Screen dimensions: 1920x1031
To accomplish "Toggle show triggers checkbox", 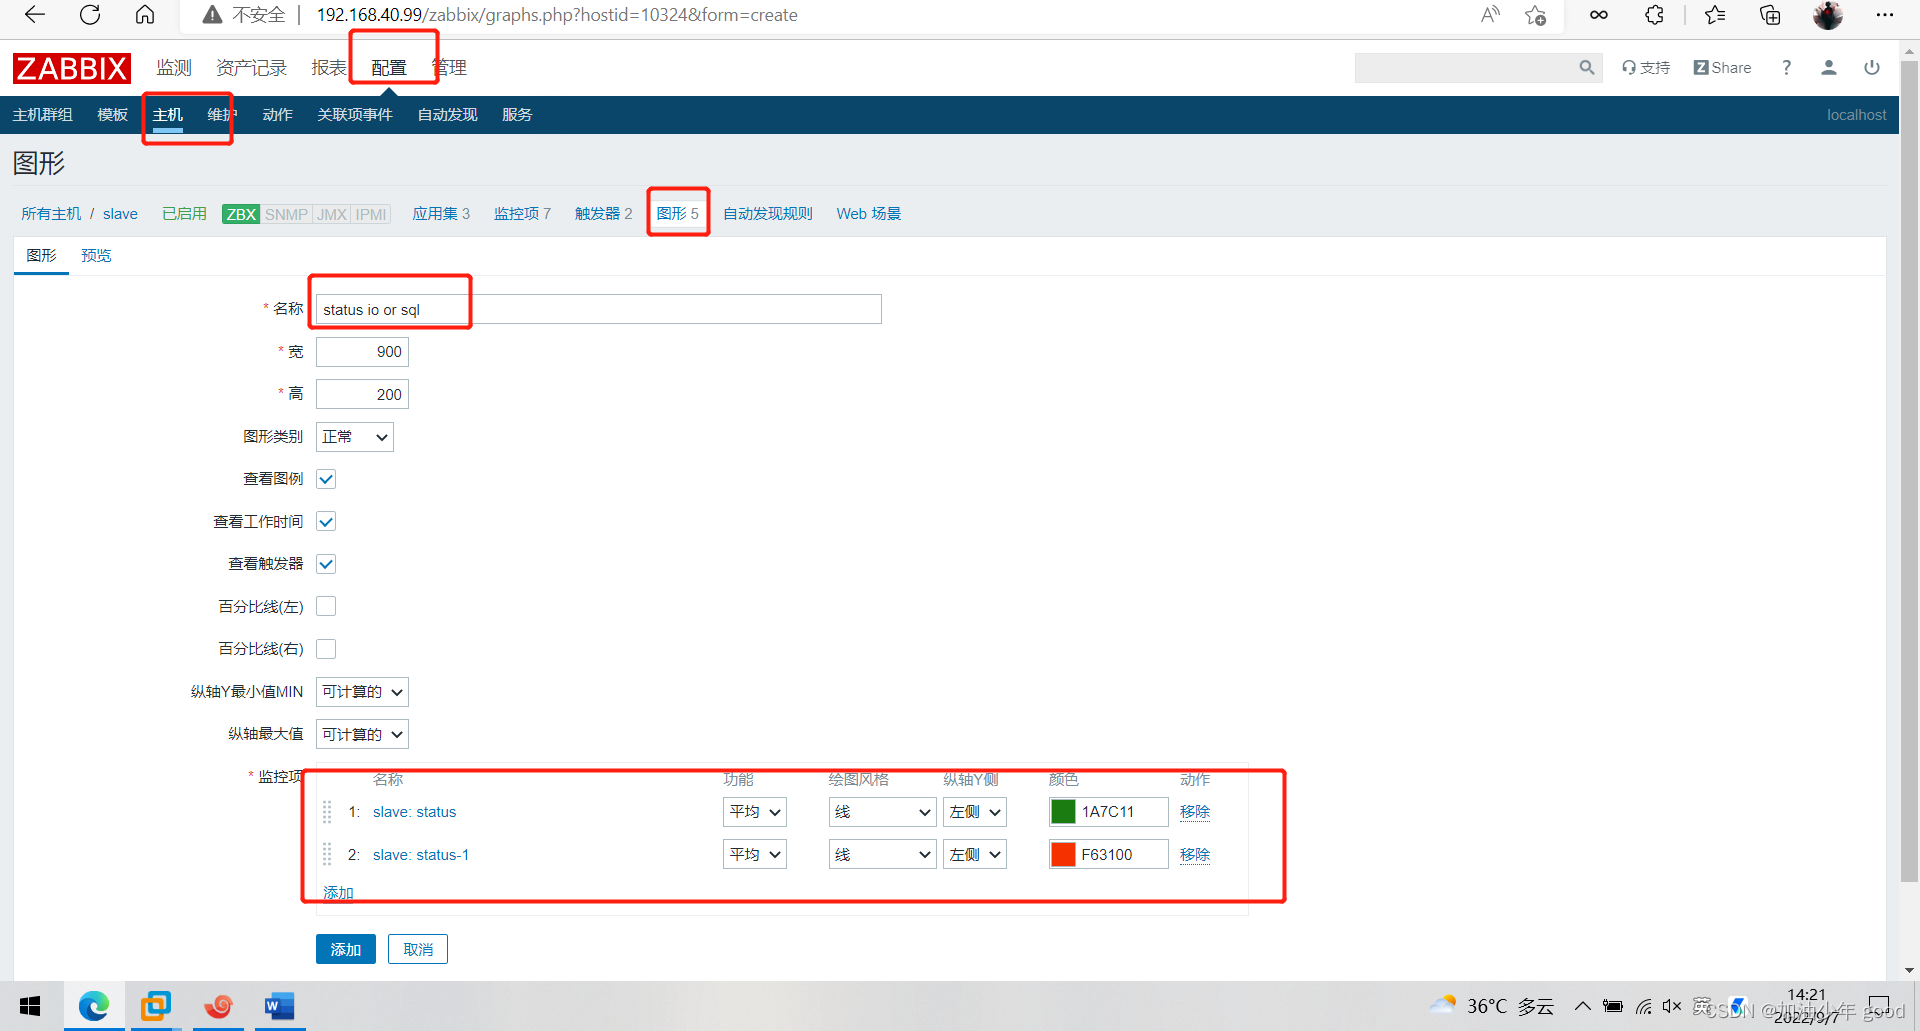I will point(326,564).
